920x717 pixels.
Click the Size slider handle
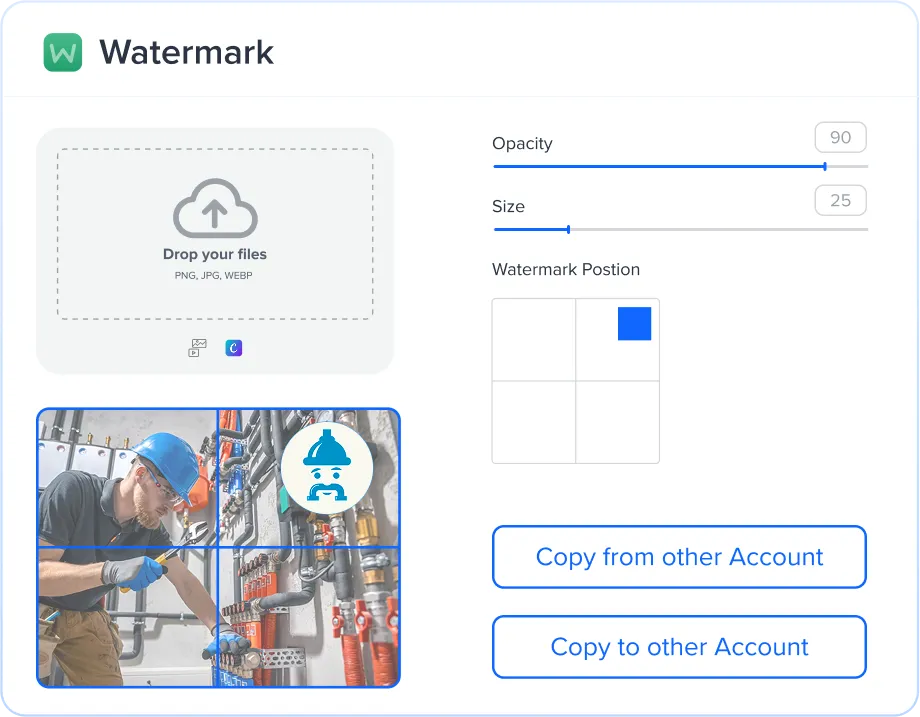click(570, 230)
